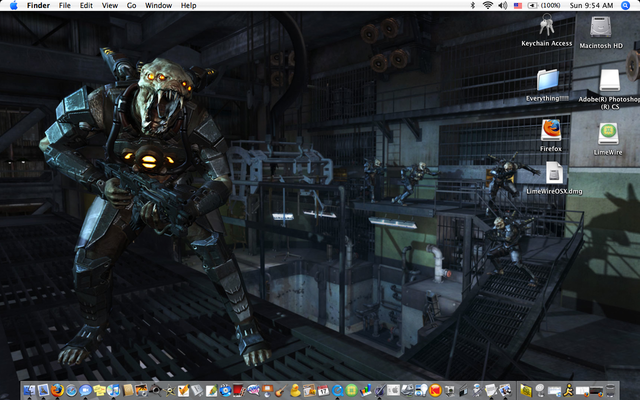Select the LimeWireOSX.dmg file
This screenshot has height=400, width=640.
553,173
